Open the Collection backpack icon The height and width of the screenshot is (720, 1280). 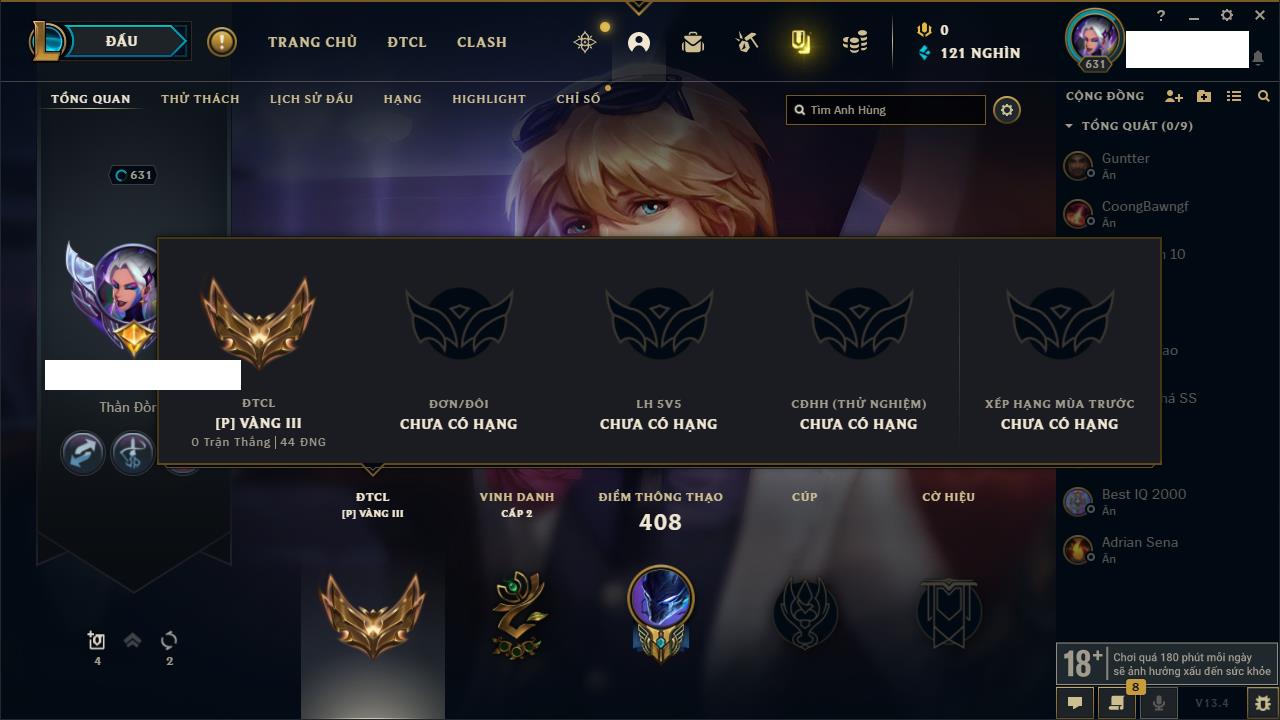(x=693, y=42)
